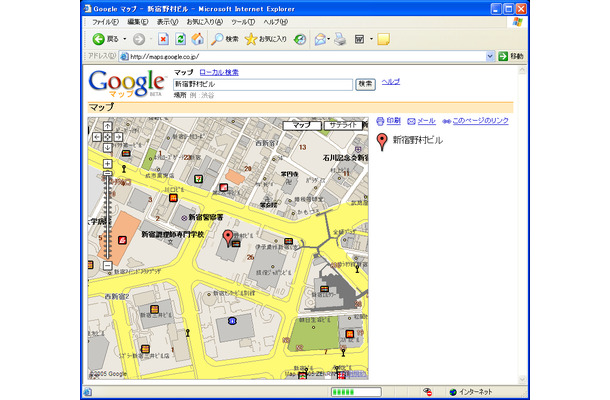Click the インターネット zone in the status bar
This screenshot has height=400, width=610.
(x=471, y=392)
